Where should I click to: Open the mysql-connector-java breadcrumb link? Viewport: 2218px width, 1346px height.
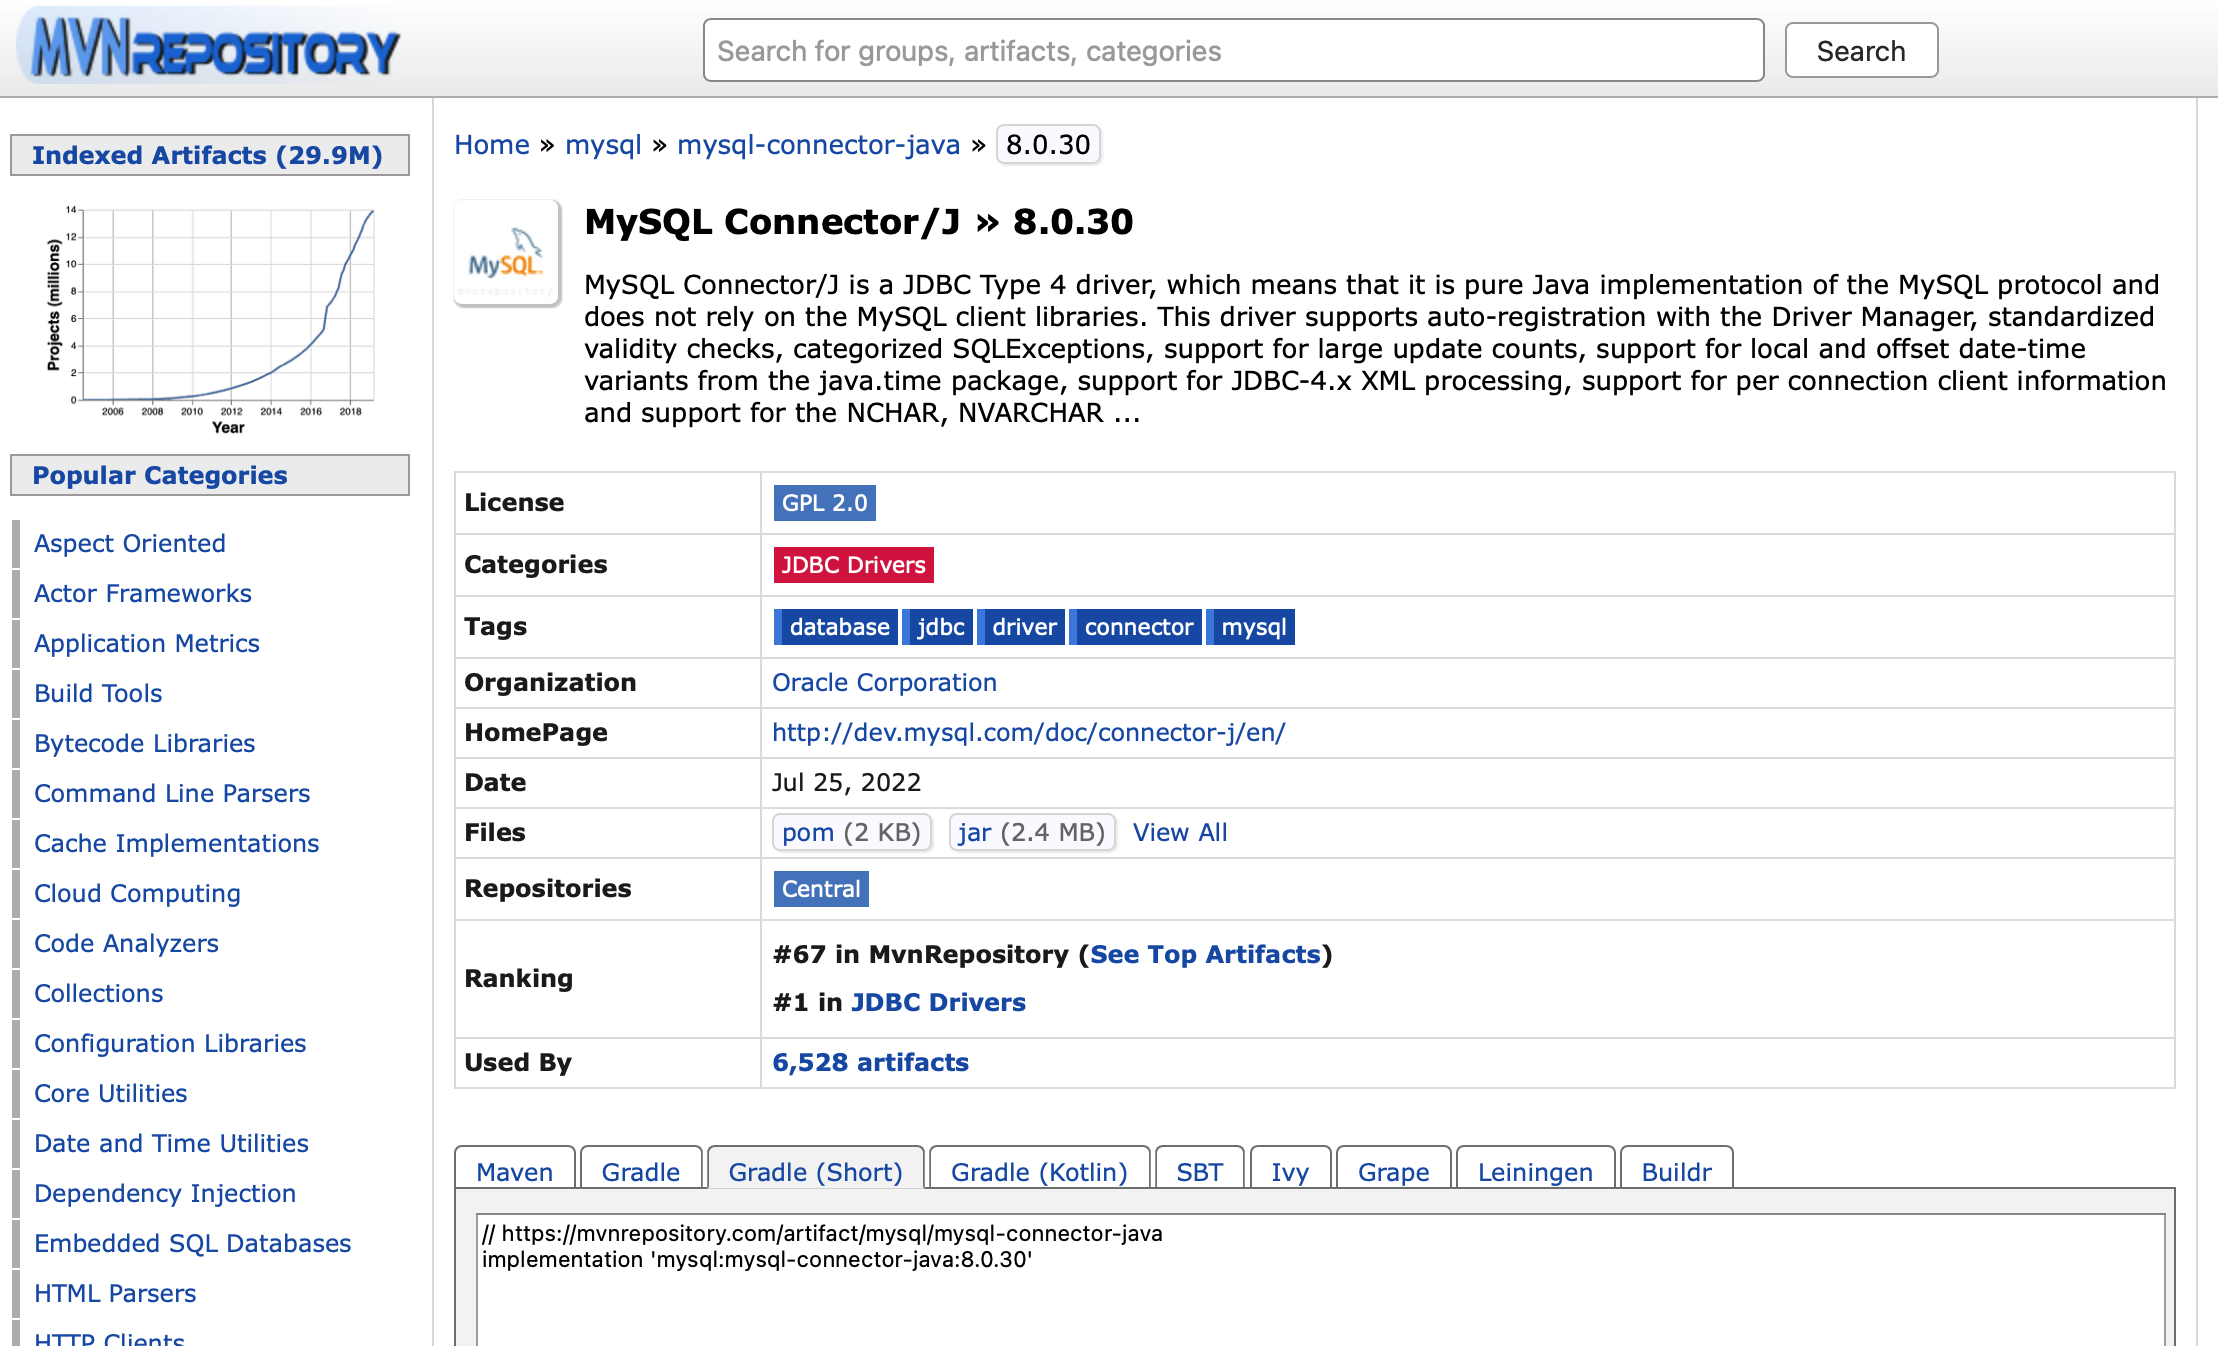coord(818,144)
